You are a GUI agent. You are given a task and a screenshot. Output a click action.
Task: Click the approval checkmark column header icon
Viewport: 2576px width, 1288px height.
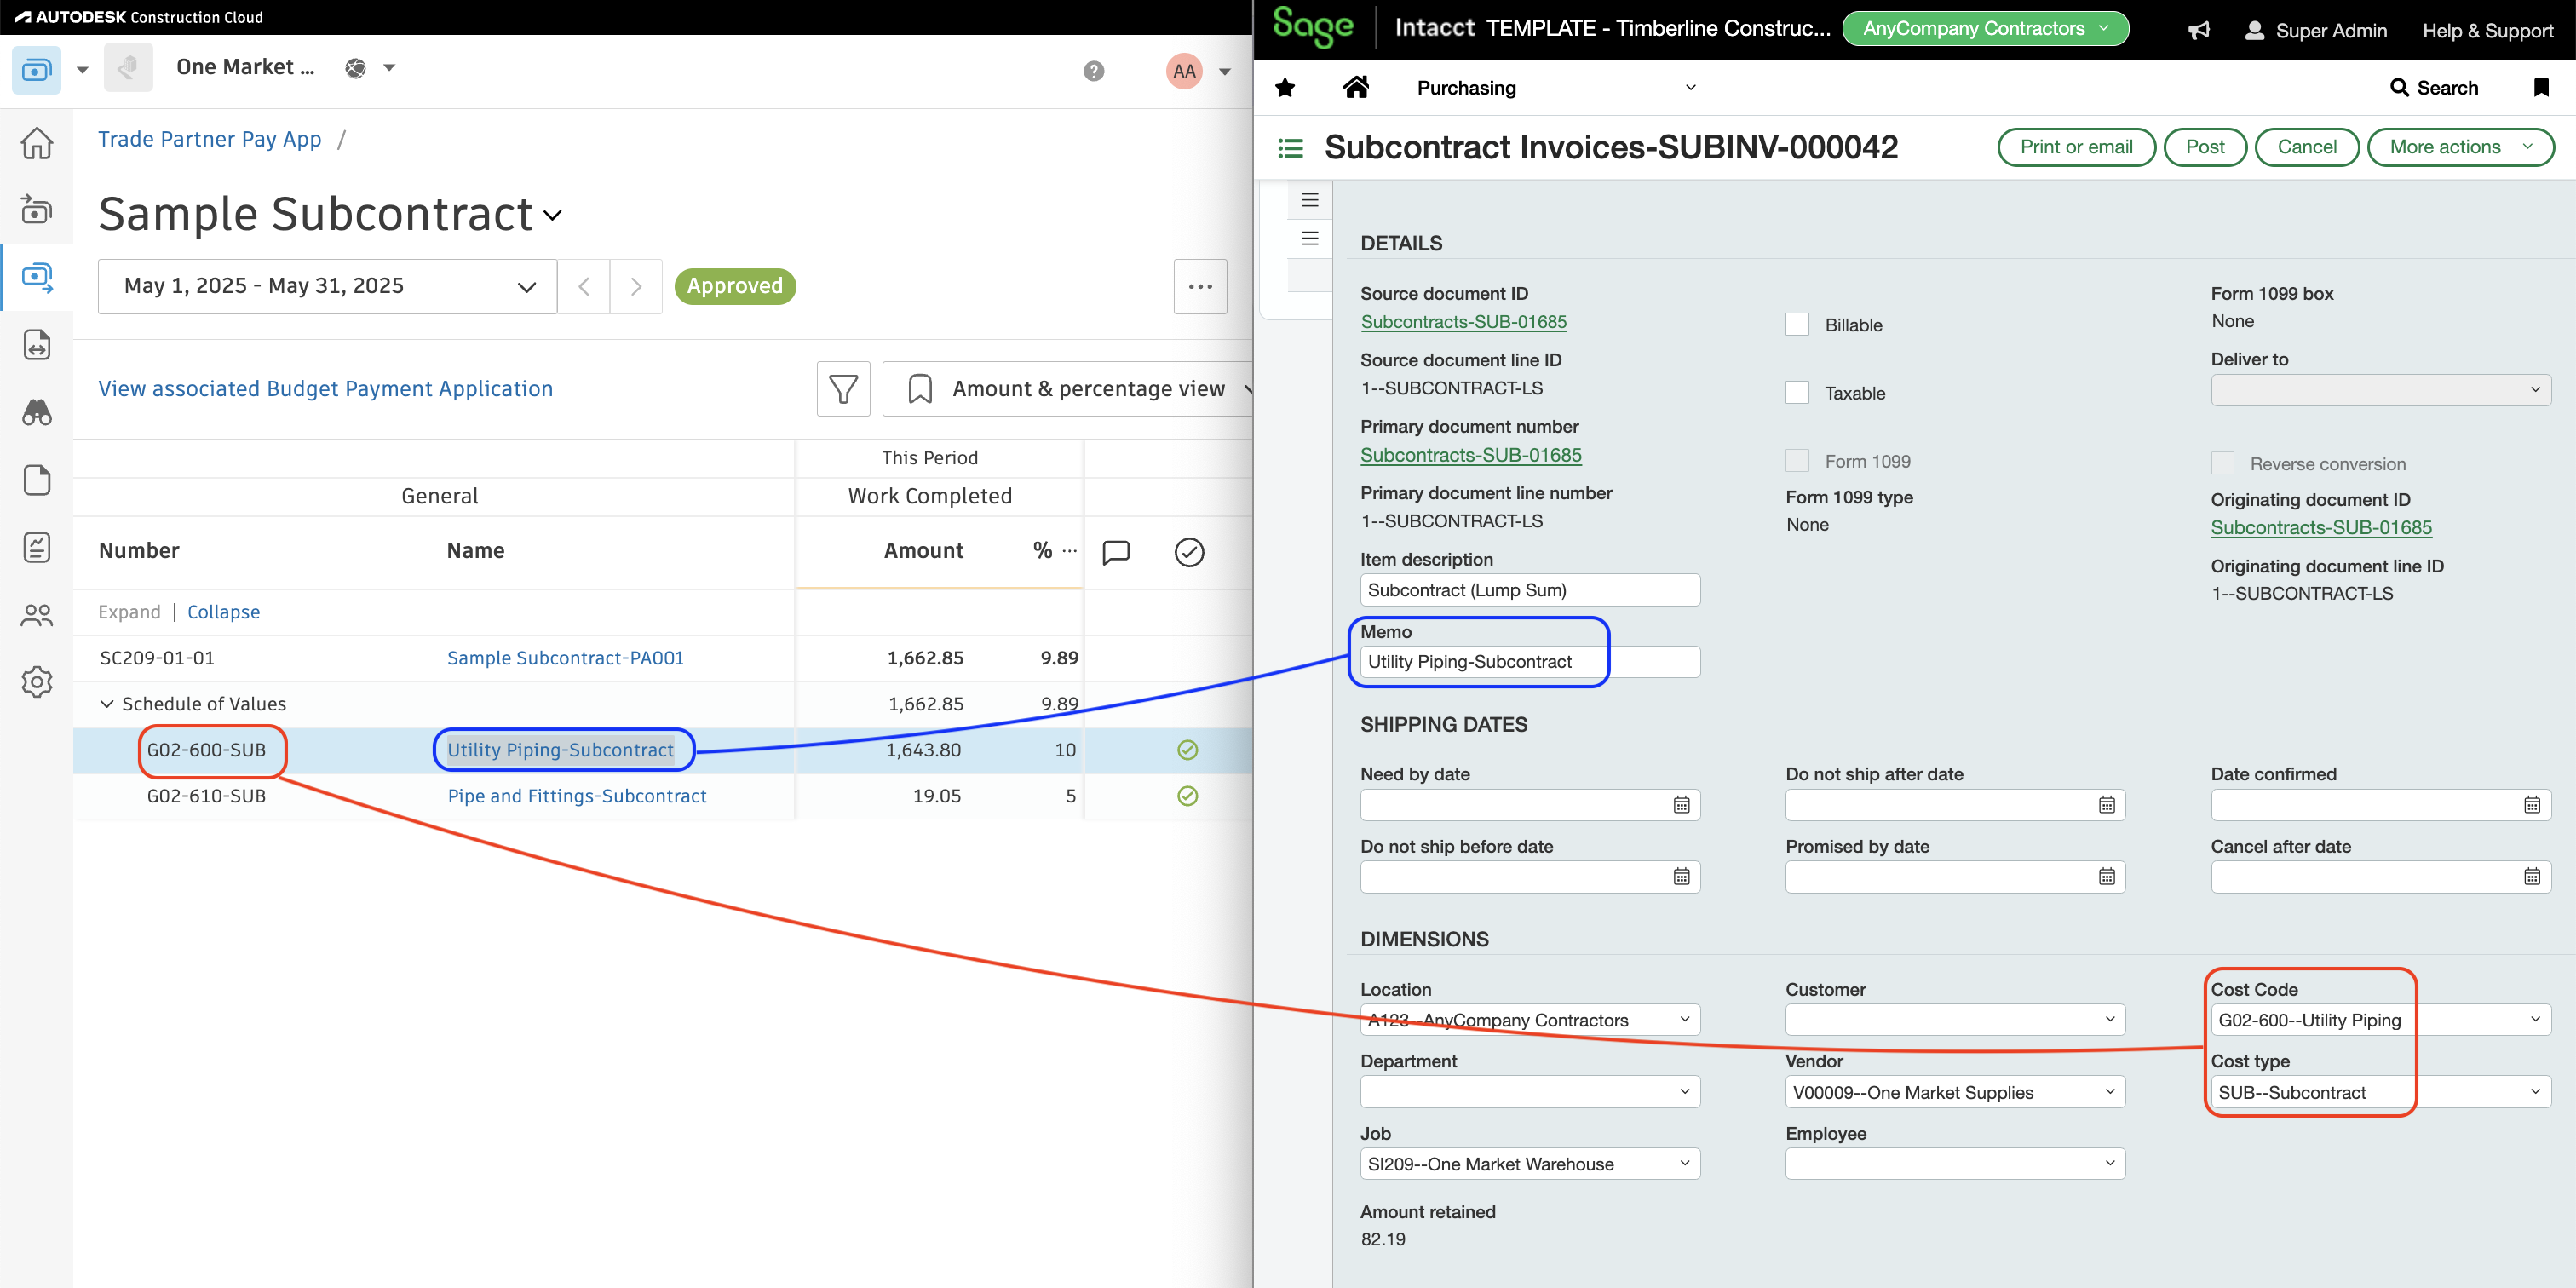tap(1189, 552)
